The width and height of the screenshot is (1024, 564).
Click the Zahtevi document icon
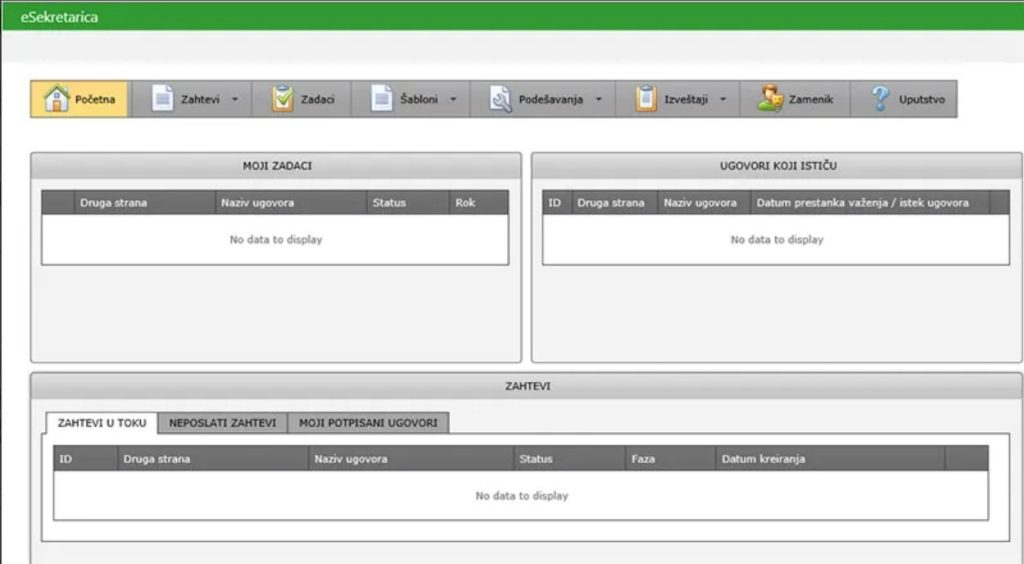(162, 99)
